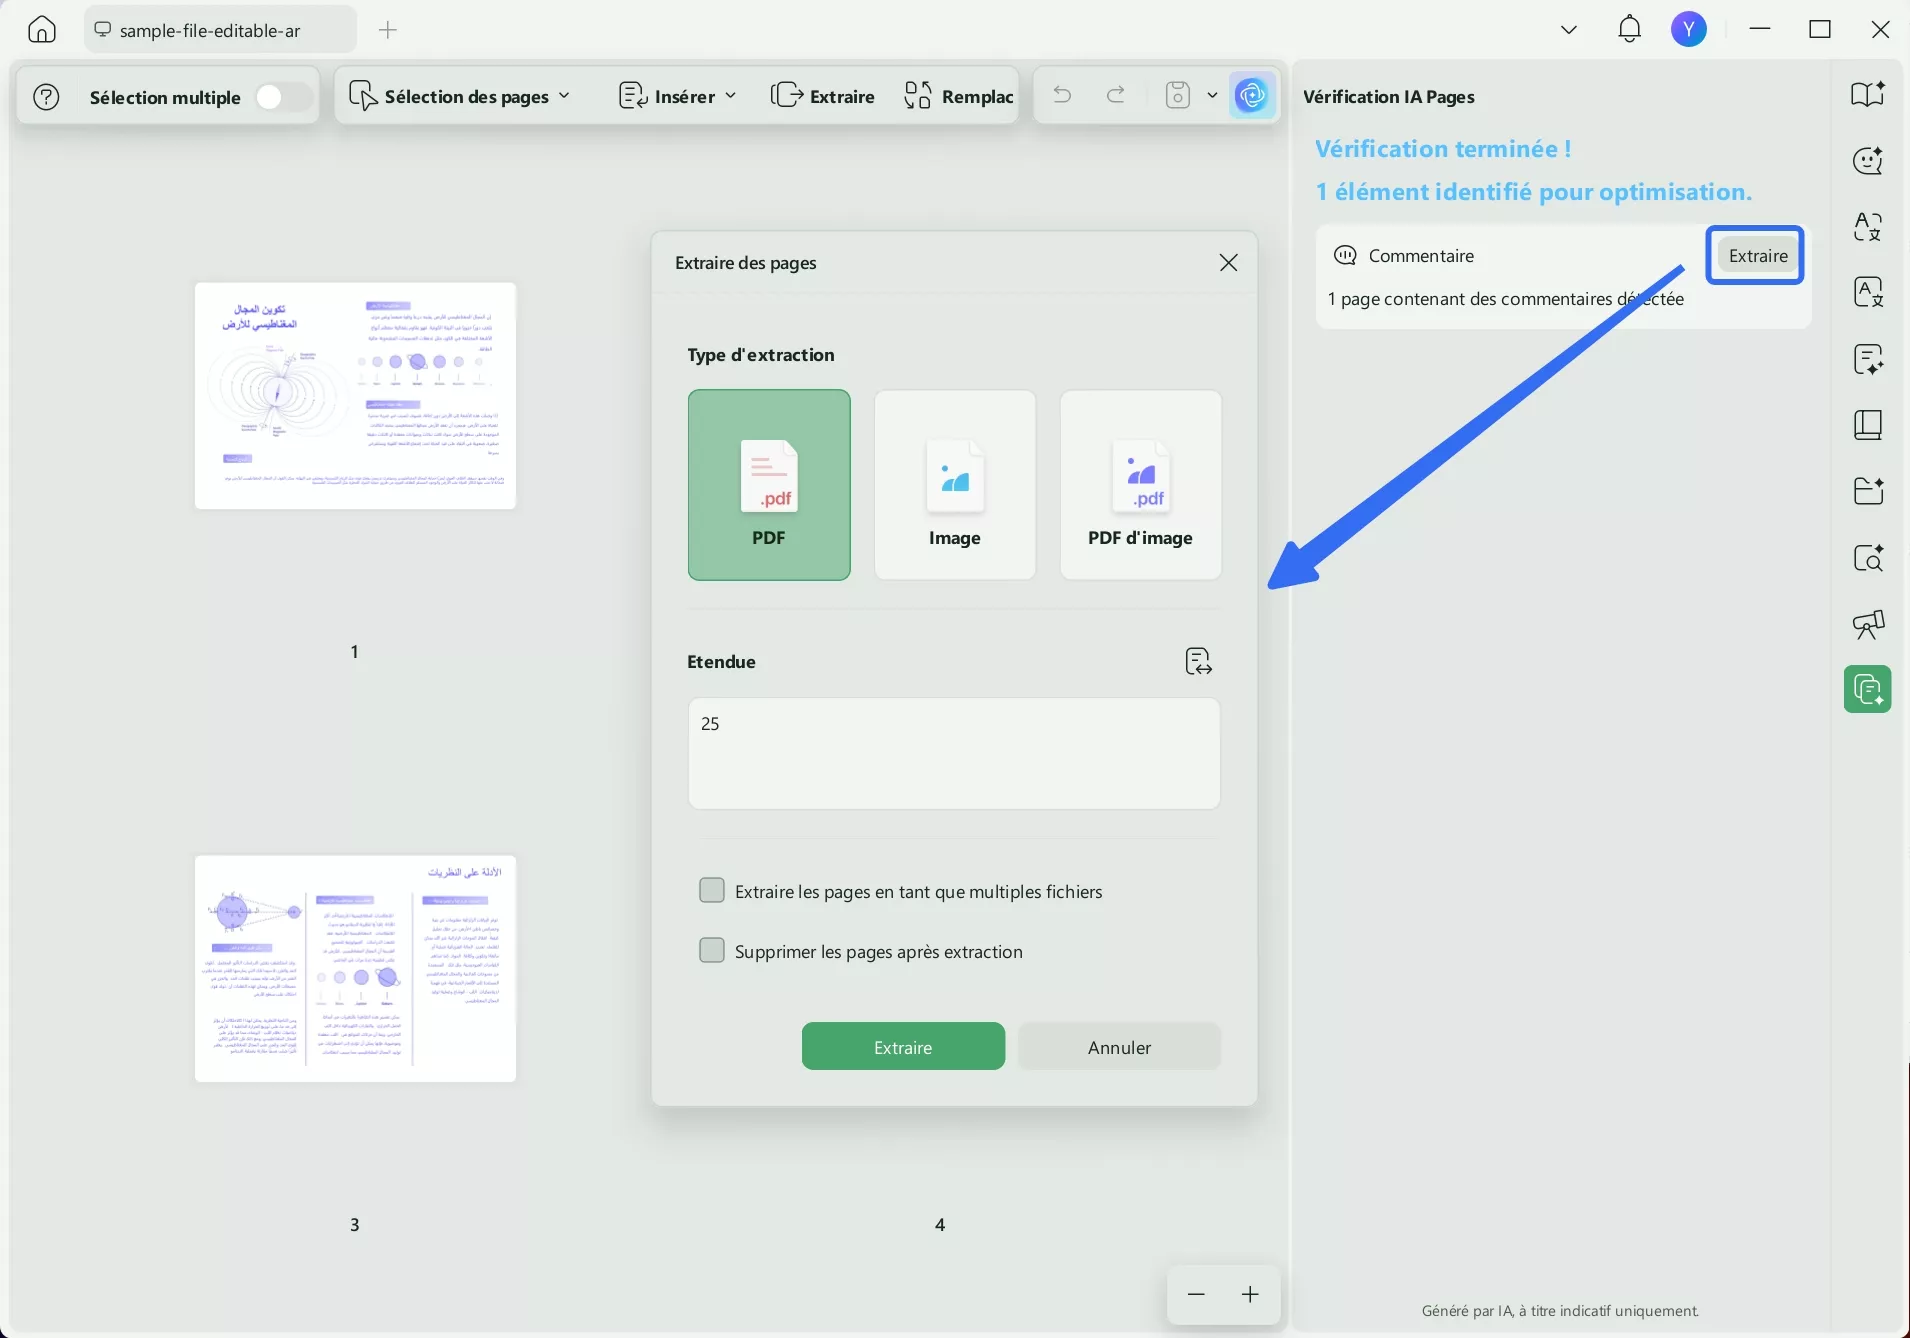Zoom in thumbnails with plus button

pyautogui.click(x=1250, y=1294)
